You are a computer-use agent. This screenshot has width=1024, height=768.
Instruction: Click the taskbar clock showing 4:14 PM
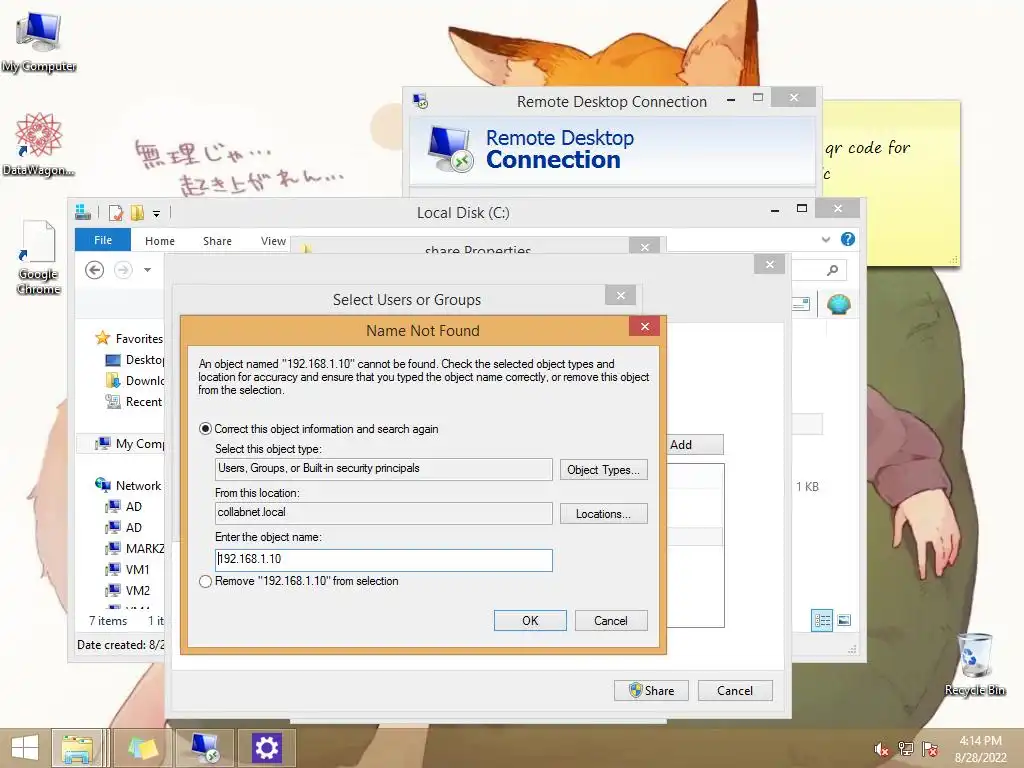980,741
